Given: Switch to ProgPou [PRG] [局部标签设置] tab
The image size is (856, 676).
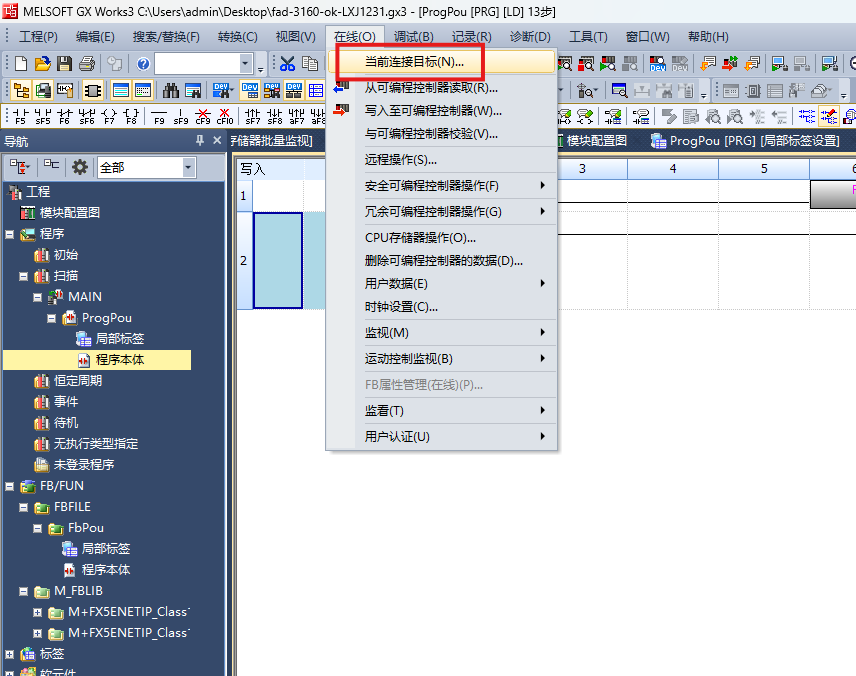Looking at the screenshot, I should click(x=745, y=141).
